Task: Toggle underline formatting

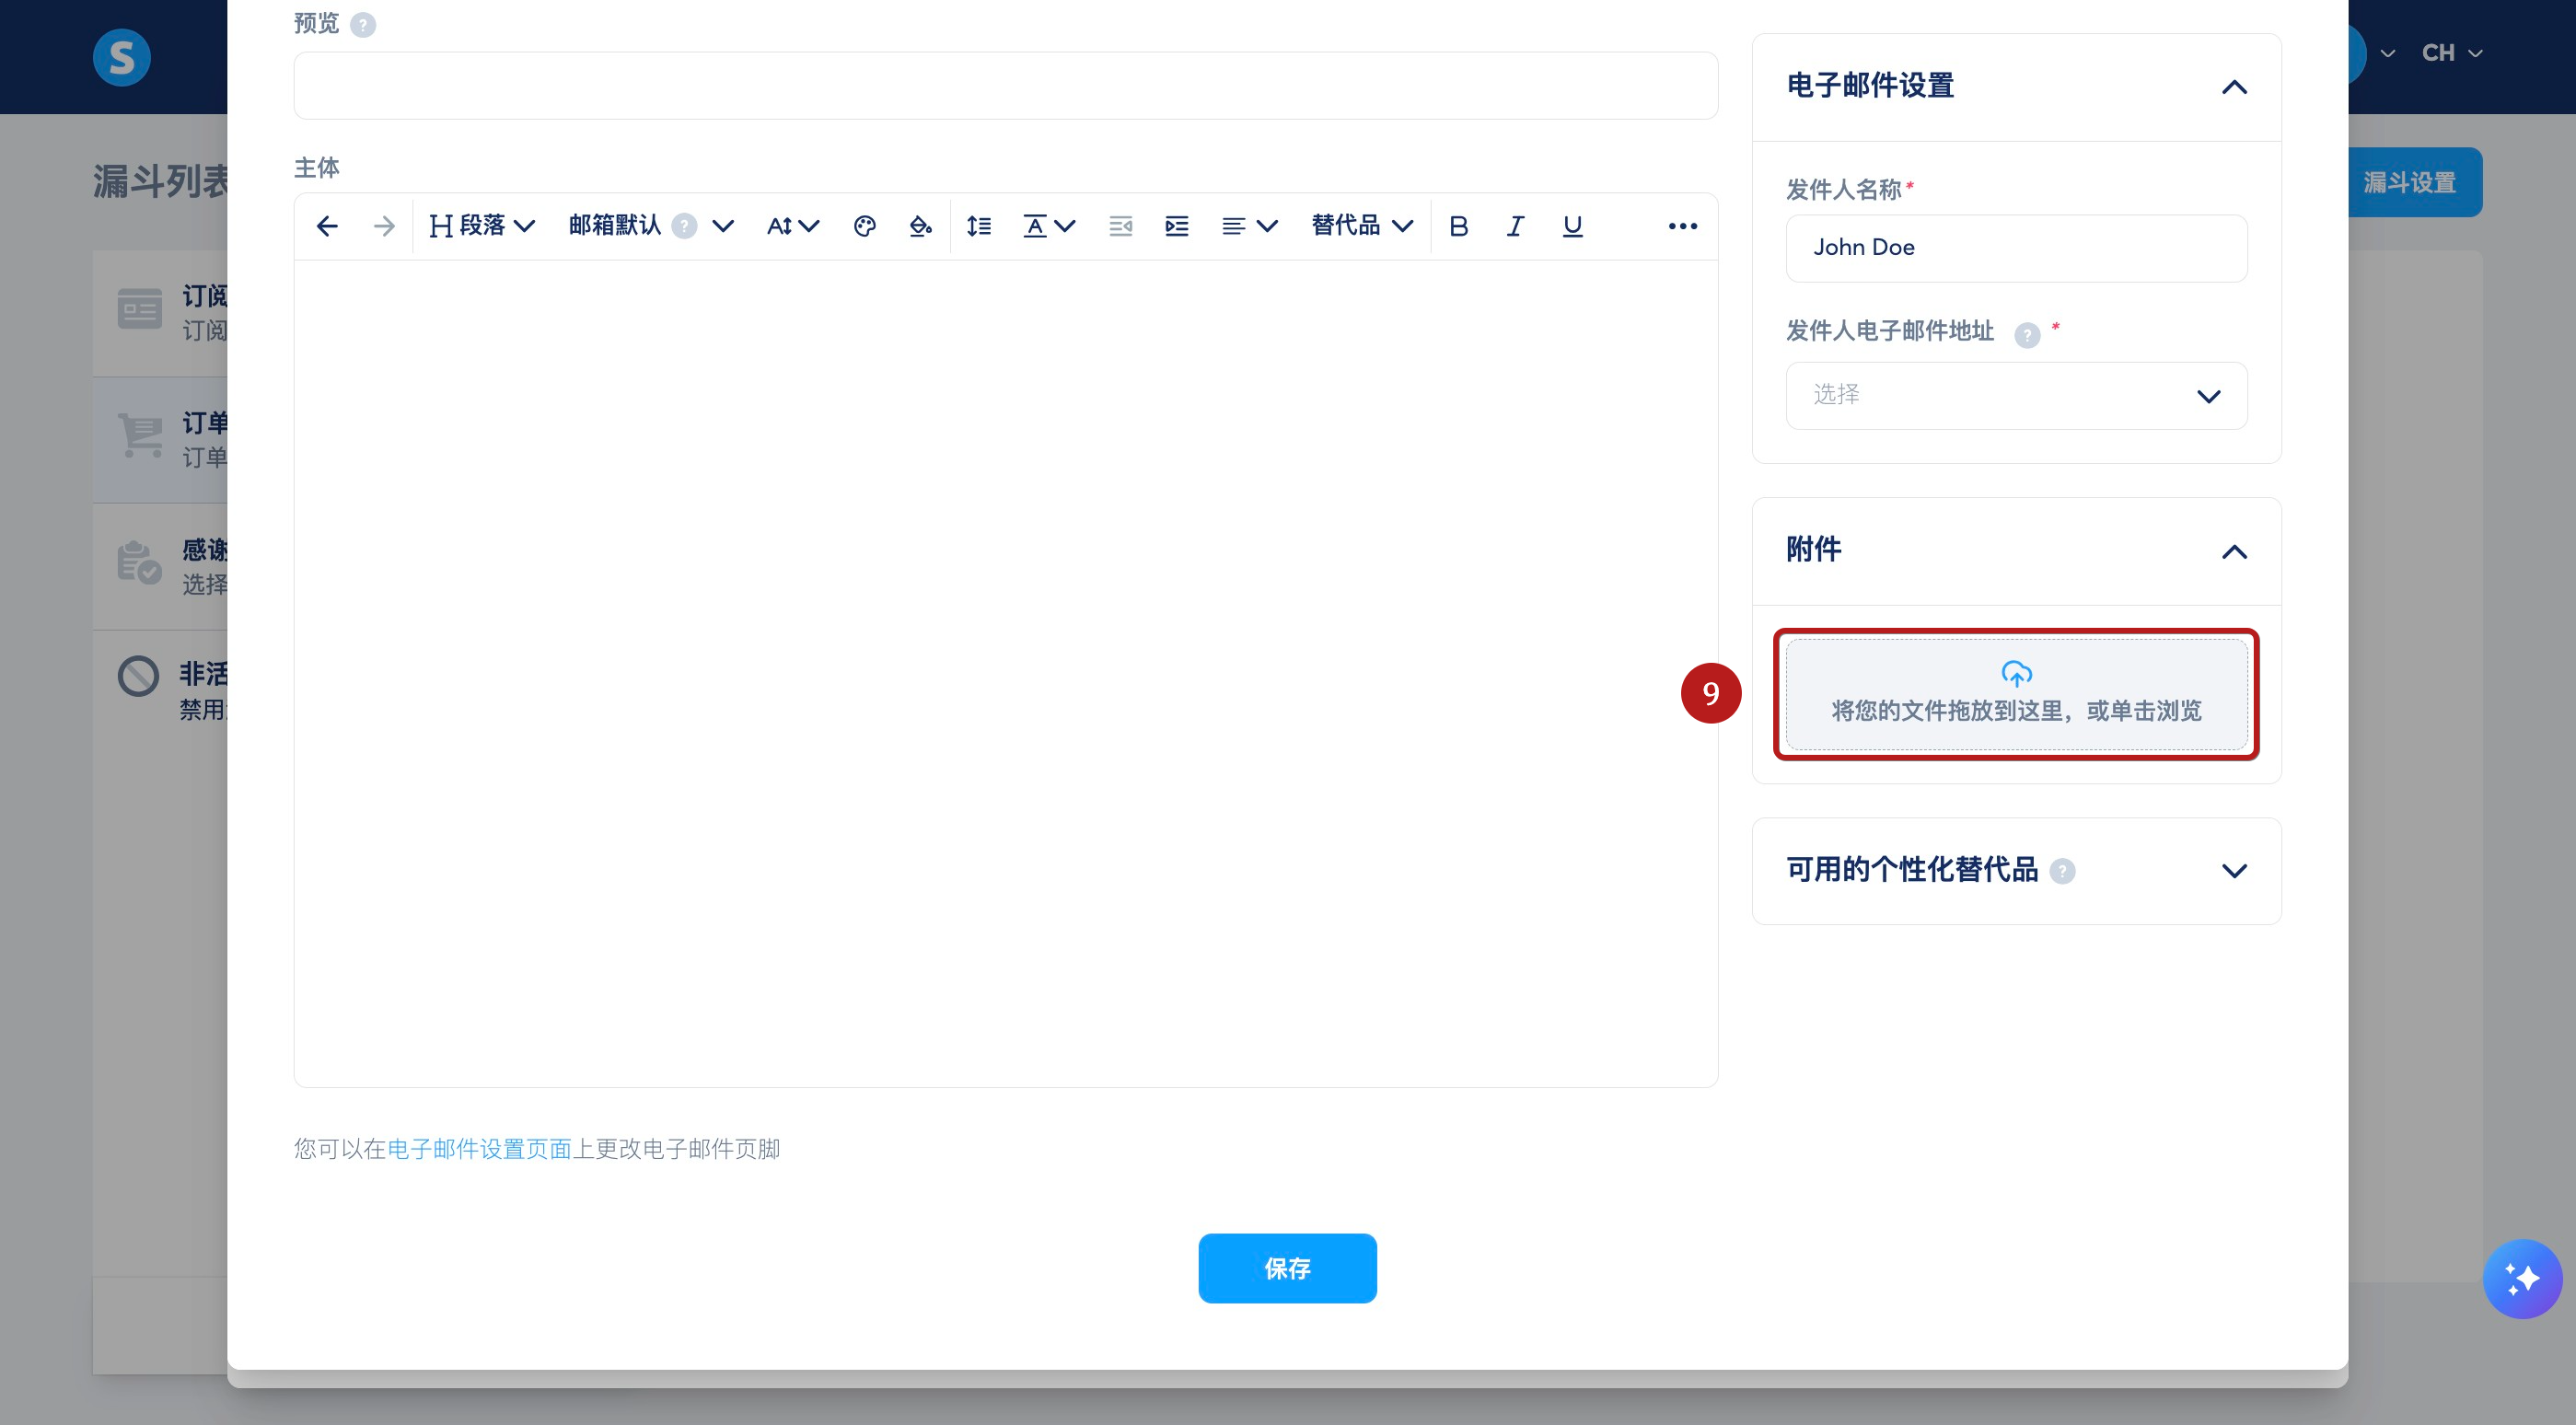Action: pos(1572,226)
